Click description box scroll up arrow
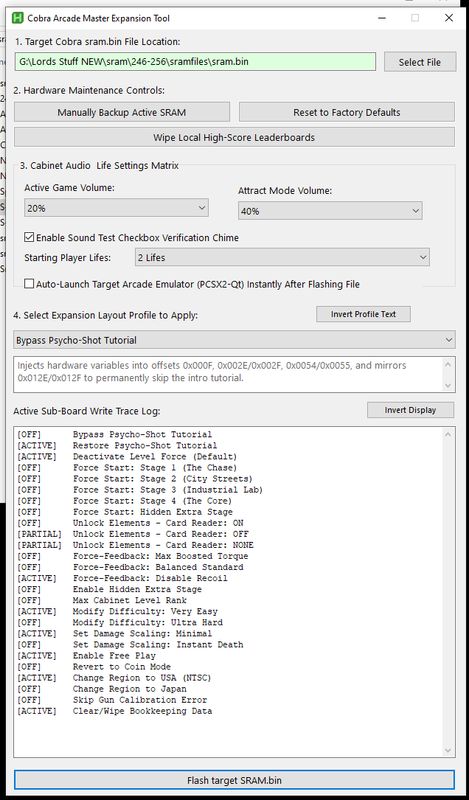This screenshot has height=800, width=469. coord(449,364)
